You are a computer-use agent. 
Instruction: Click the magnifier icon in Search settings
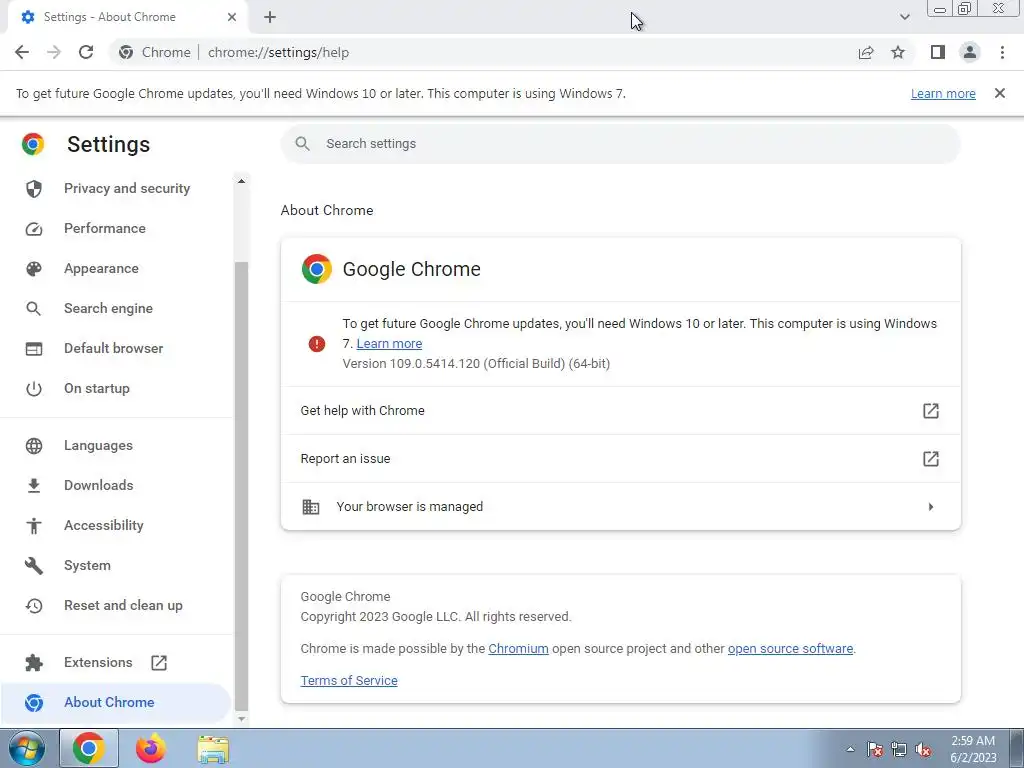[x=302, y=144]
